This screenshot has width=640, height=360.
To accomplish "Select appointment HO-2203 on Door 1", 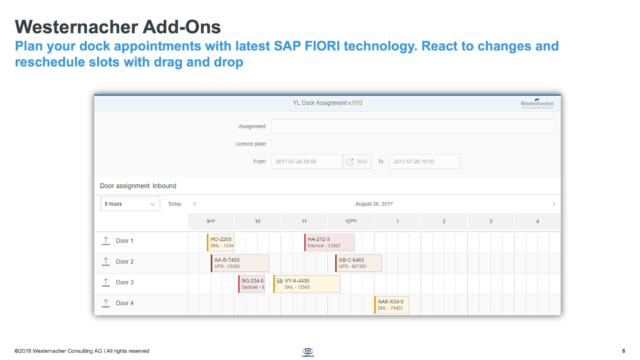I will tap(220, 242).
